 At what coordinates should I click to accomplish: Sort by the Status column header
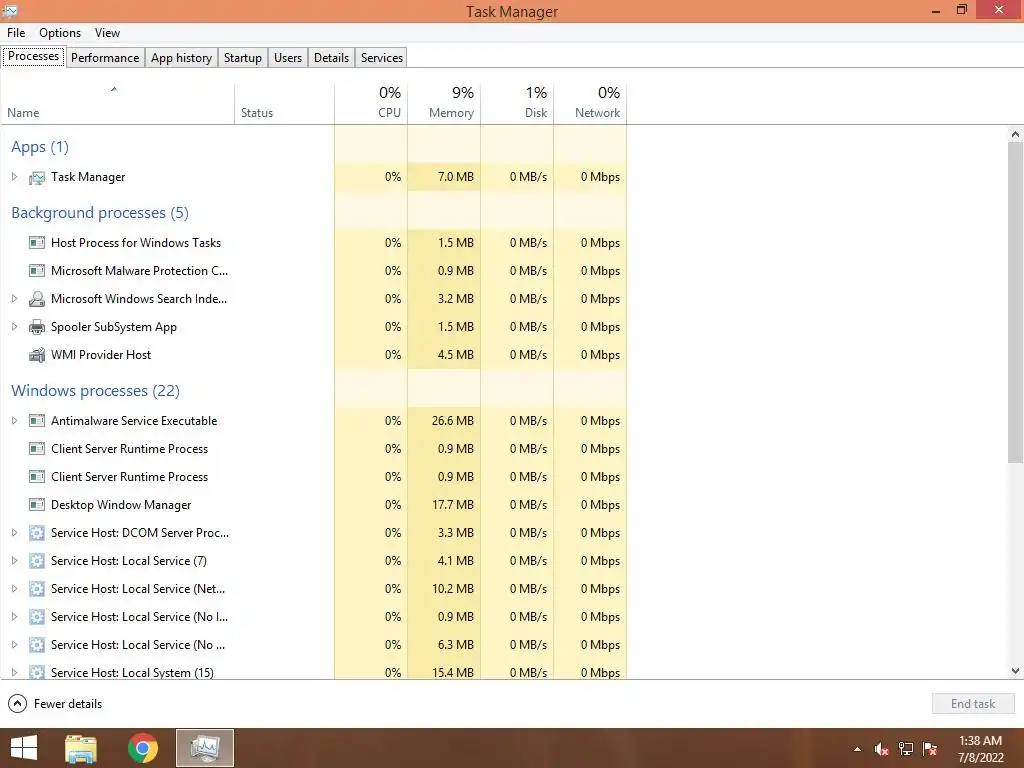pyautogui.click(x=284, y=104)
